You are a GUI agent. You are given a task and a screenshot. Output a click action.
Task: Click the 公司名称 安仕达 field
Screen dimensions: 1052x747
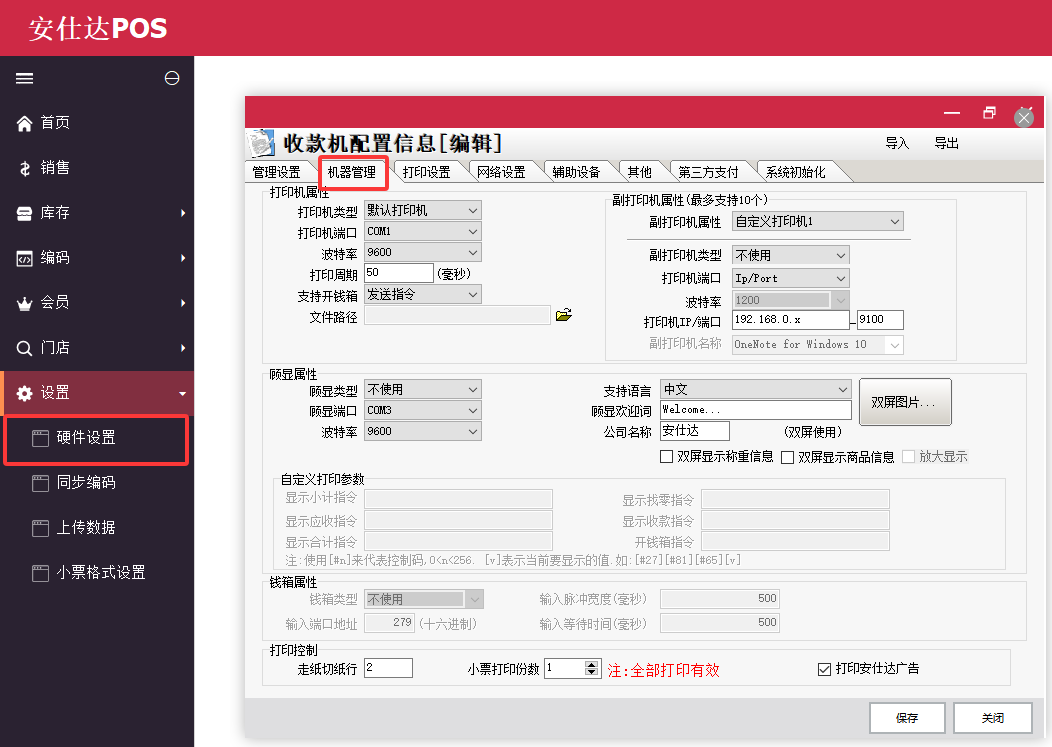pos(694,430)
